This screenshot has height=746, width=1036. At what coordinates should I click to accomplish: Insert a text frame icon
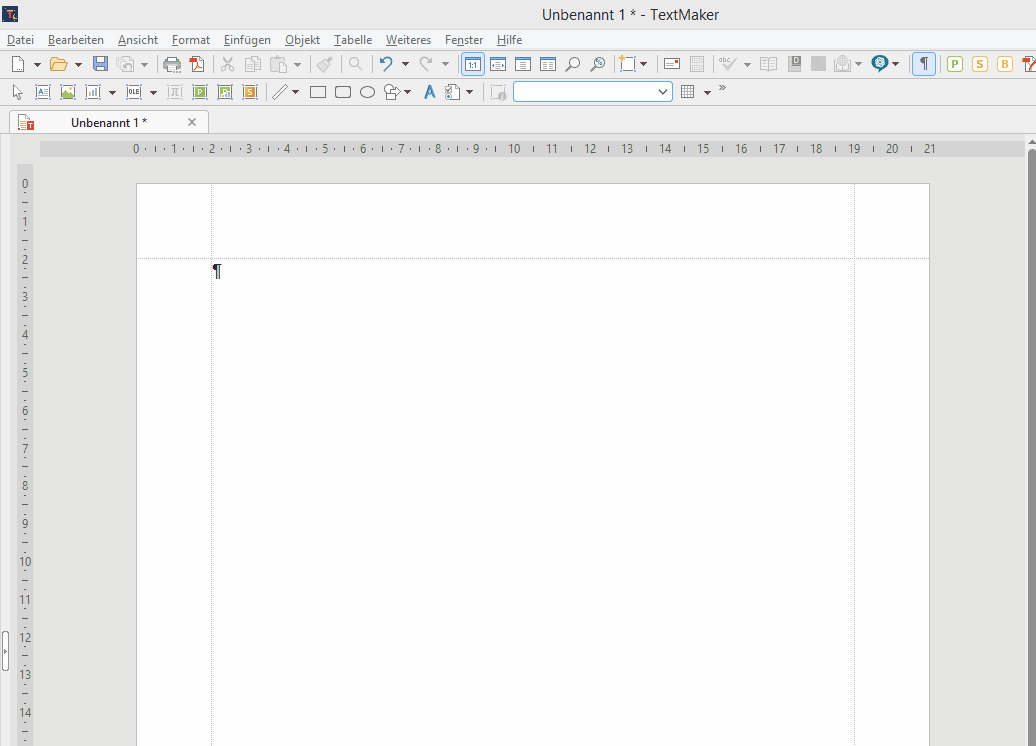click(x=43, y=92)
